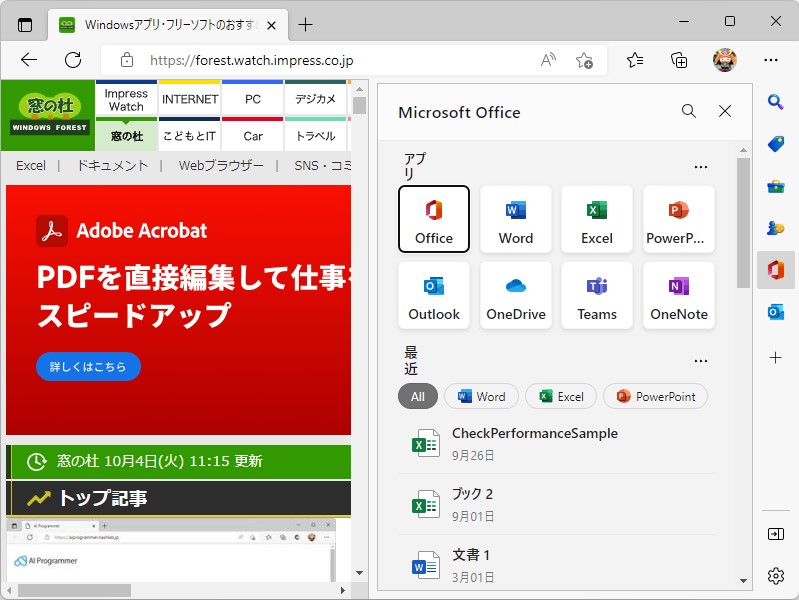Add this page to favorites

coord(584,60)
